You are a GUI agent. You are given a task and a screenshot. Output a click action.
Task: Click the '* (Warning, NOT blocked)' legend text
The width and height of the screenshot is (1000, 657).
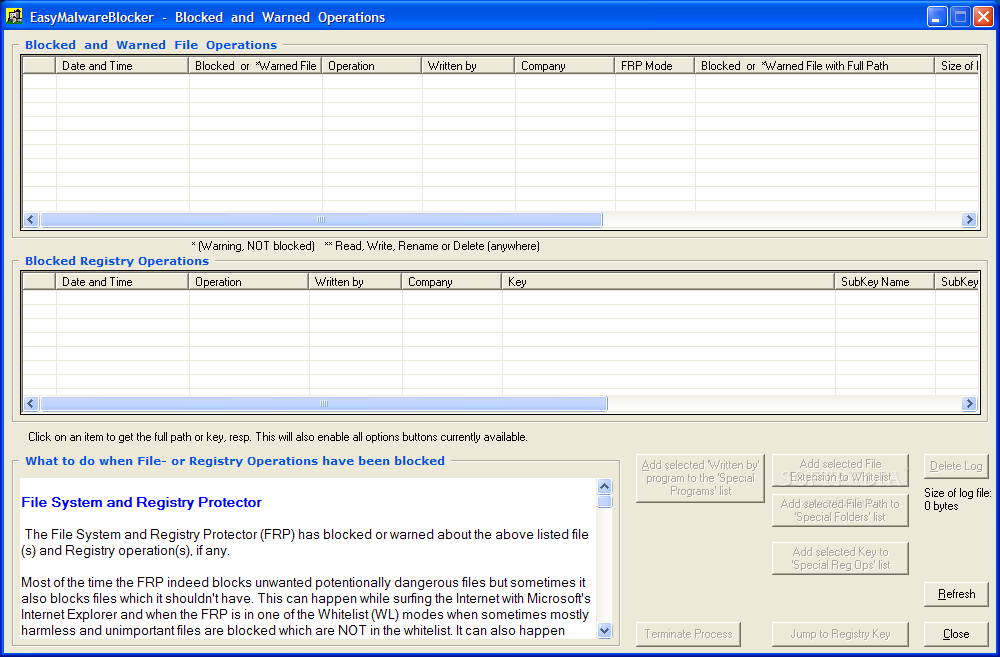[253, 246]
